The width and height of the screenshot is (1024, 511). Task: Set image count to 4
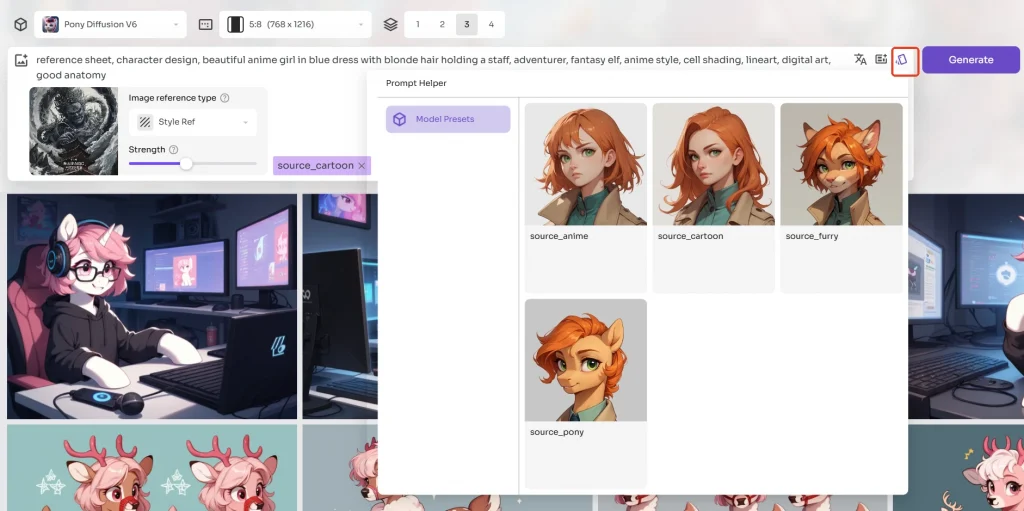coord(491,24)
